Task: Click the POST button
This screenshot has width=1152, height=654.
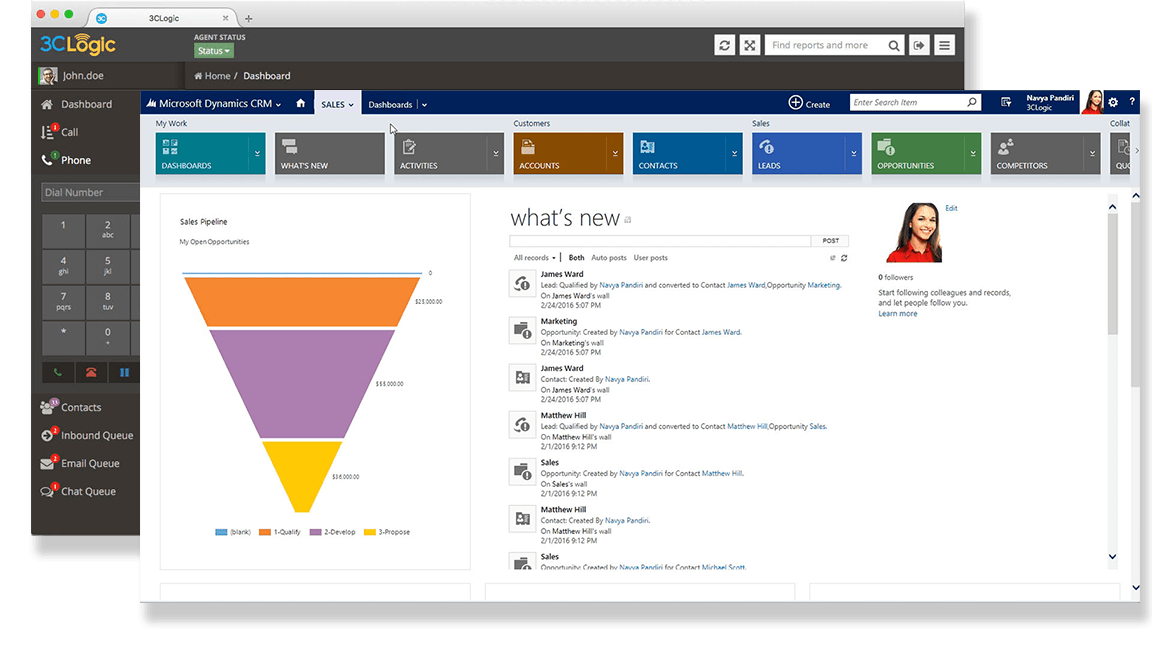Action: [x=830, y=241]
